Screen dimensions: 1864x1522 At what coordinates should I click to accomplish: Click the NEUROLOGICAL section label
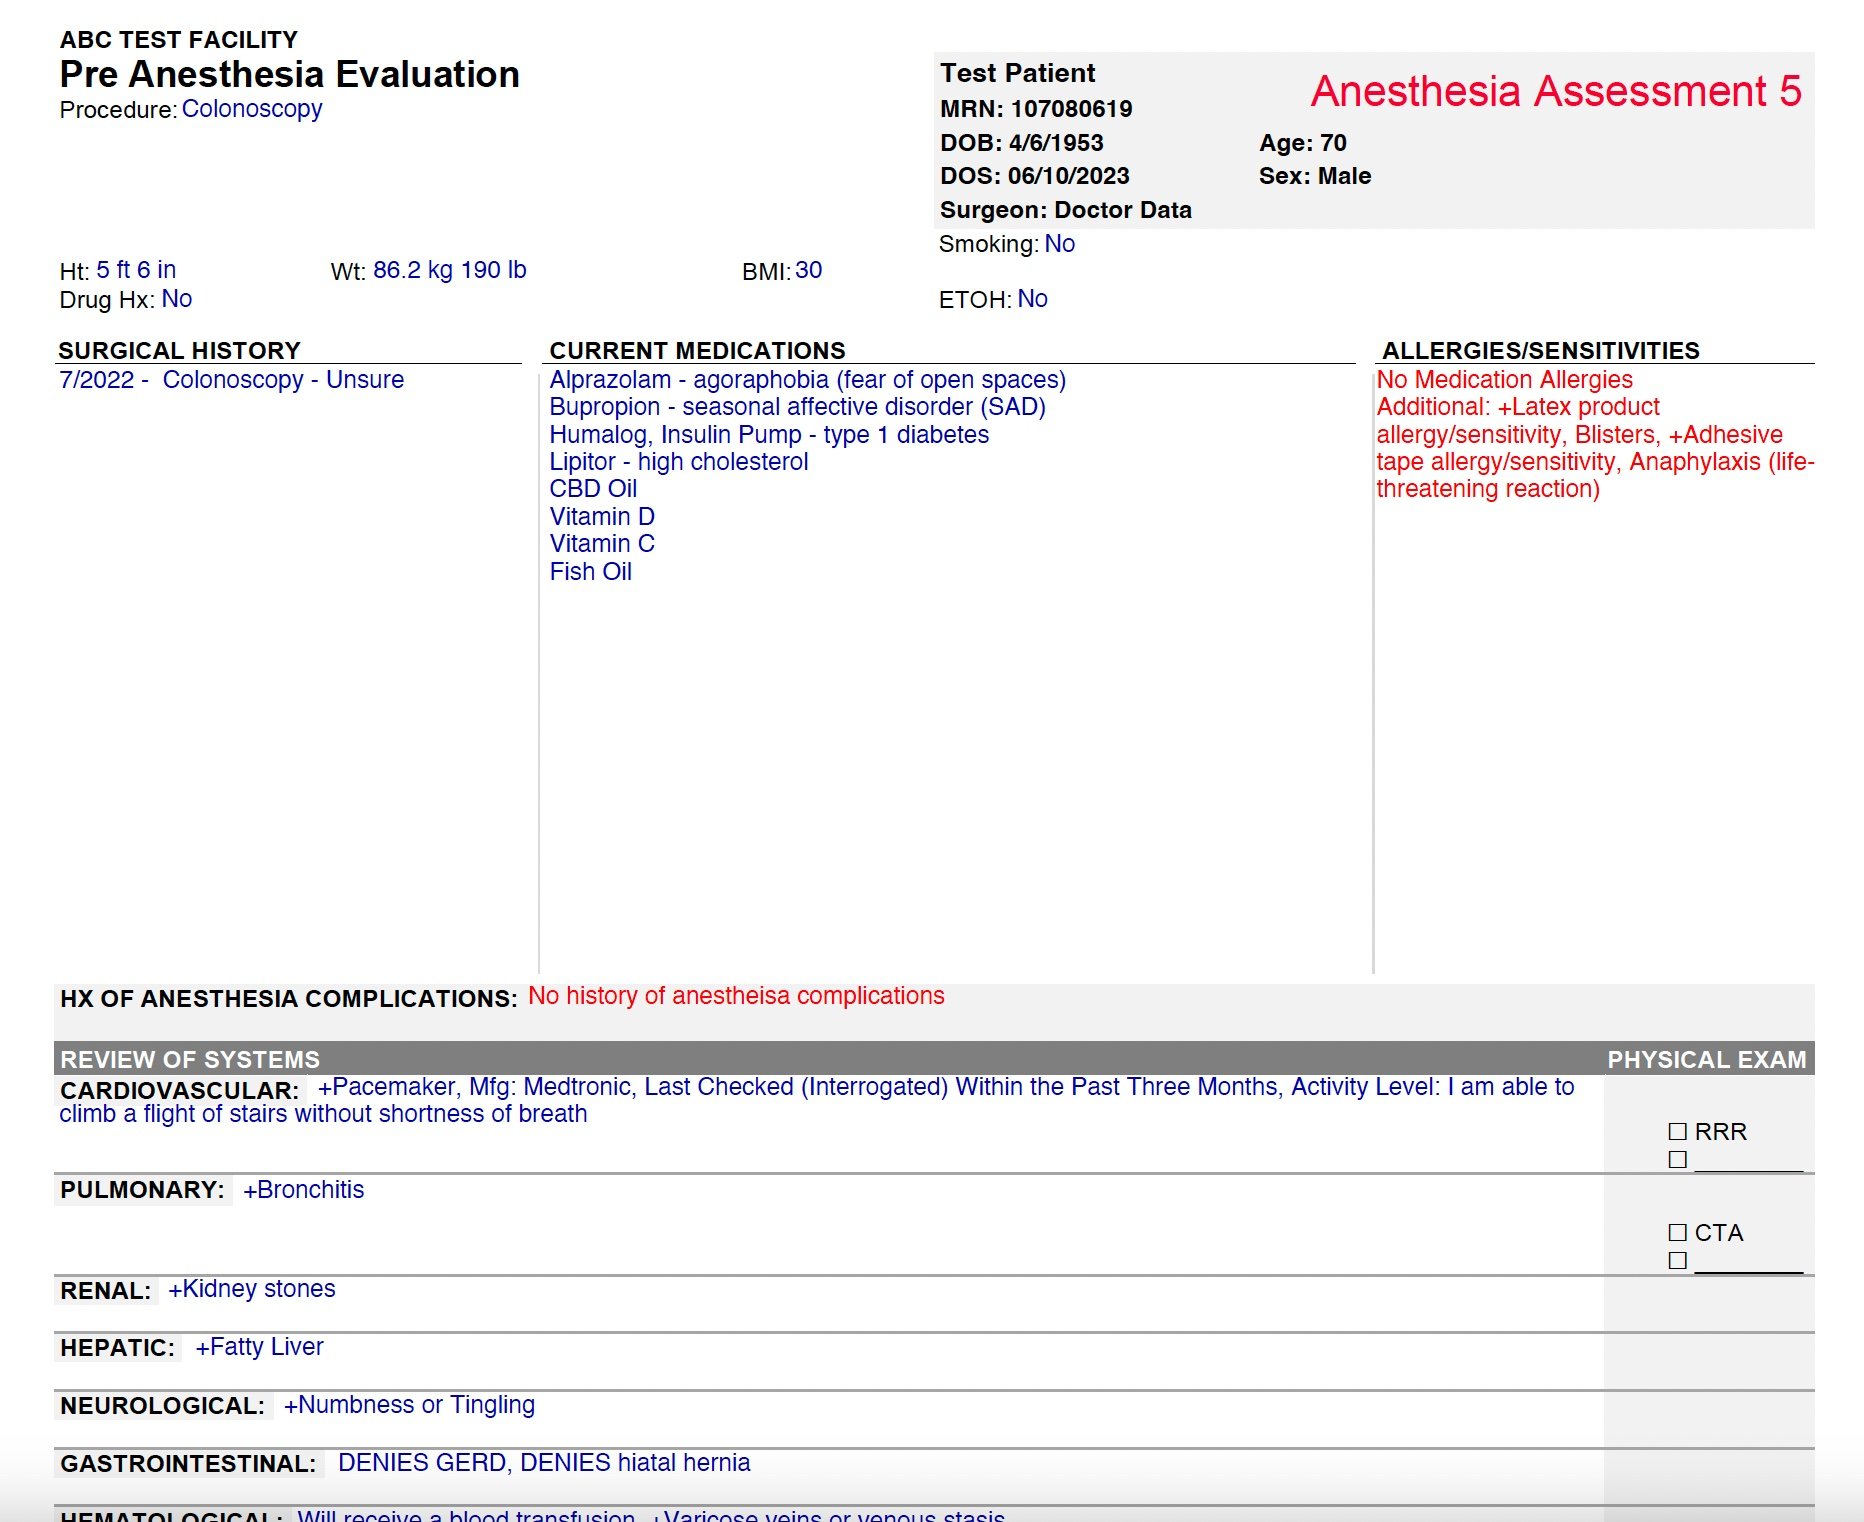pos(163,1406)
